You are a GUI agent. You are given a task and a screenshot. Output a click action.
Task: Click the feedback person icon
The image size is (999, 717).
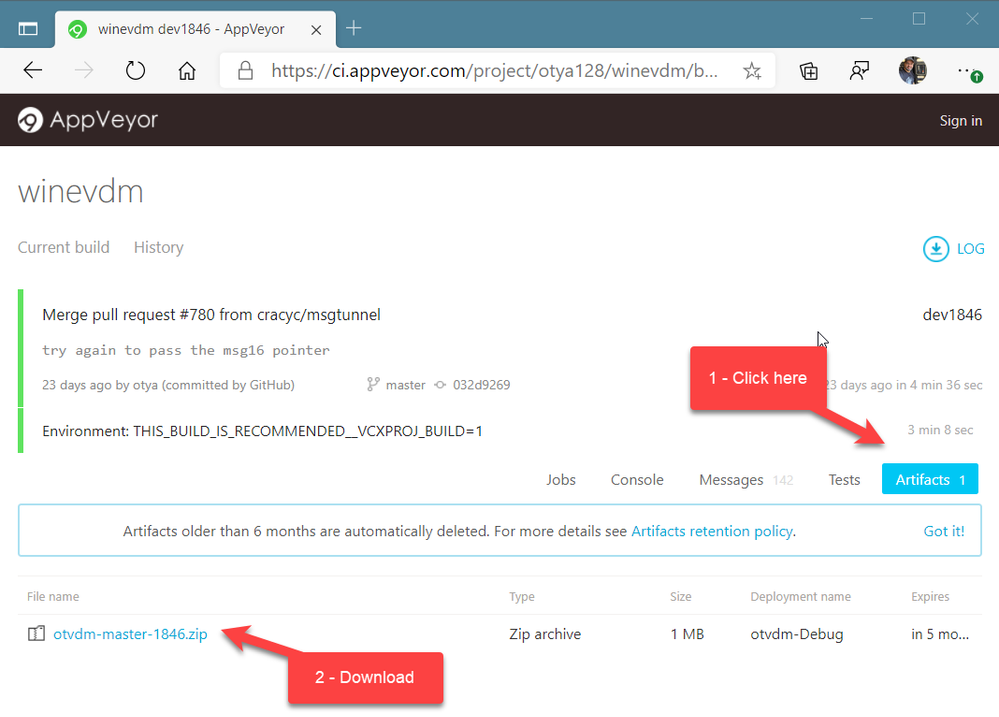pyautogui.click(x=859, y=71)
